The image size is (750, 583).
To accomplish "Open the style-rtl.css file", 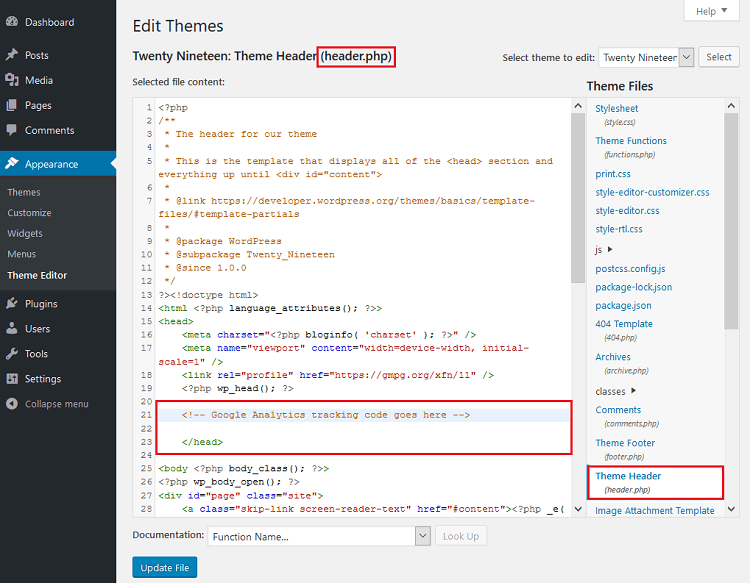I will [618, 229].
